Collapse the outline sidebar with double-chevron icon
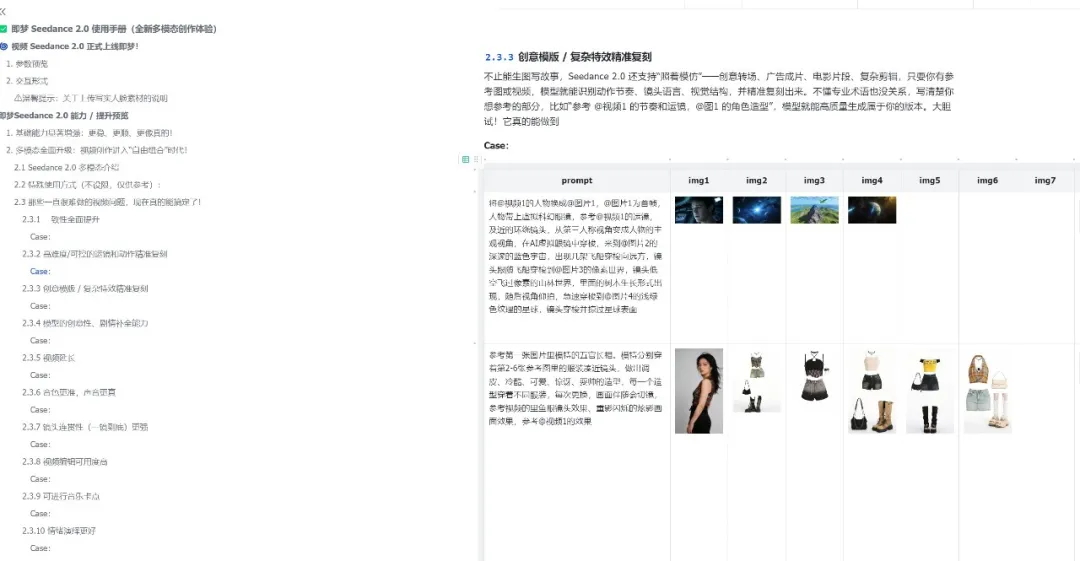1080x561 pixels. click(x=3, y=10)
